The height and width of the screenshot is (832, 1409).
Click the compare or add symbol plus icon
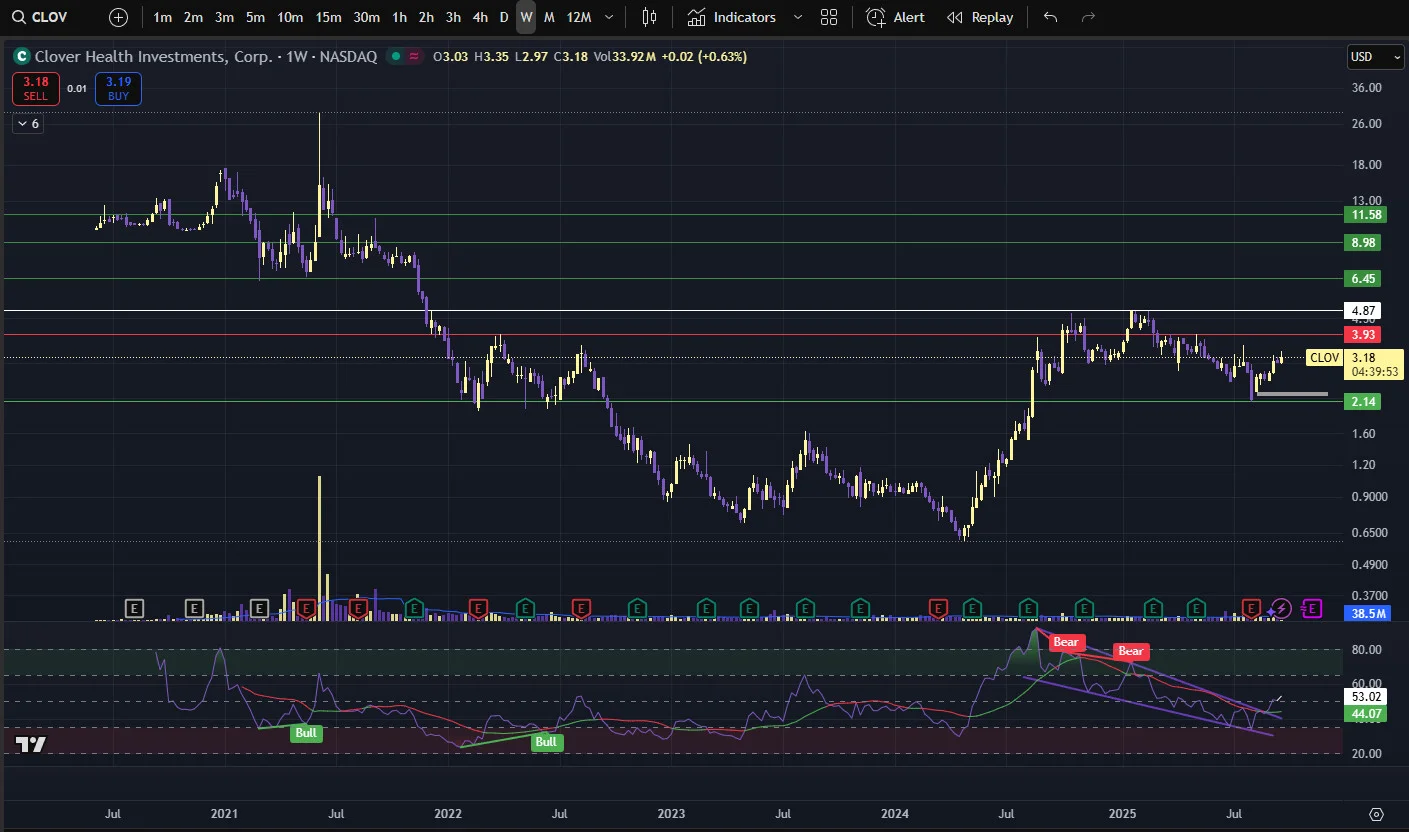(x=119, y=17)
